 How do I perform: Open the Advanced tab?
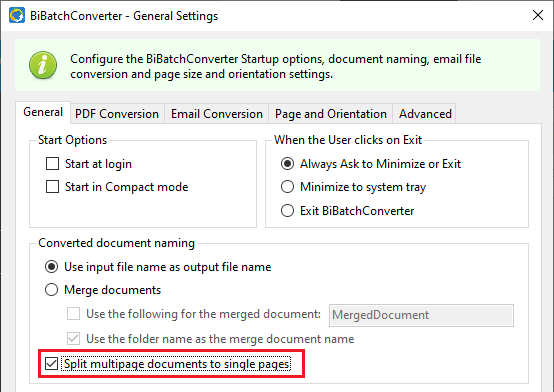(425, 114)
